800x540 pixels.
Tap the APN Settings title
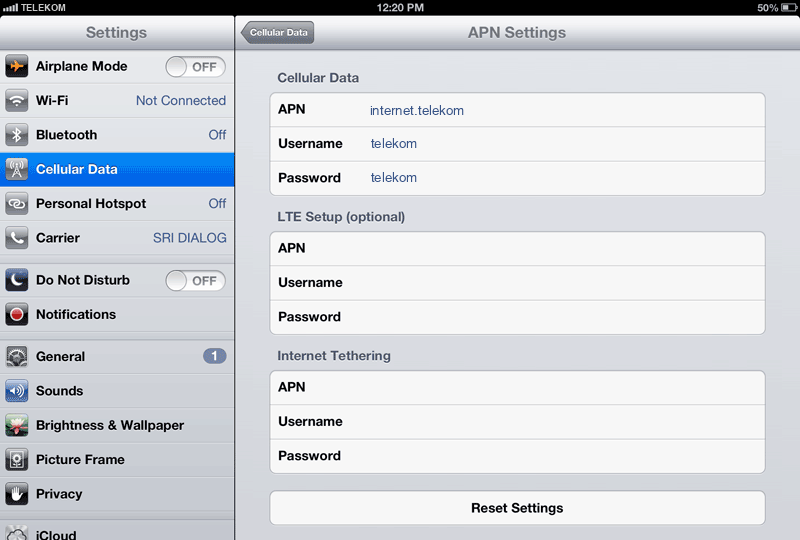coord(517,33)
